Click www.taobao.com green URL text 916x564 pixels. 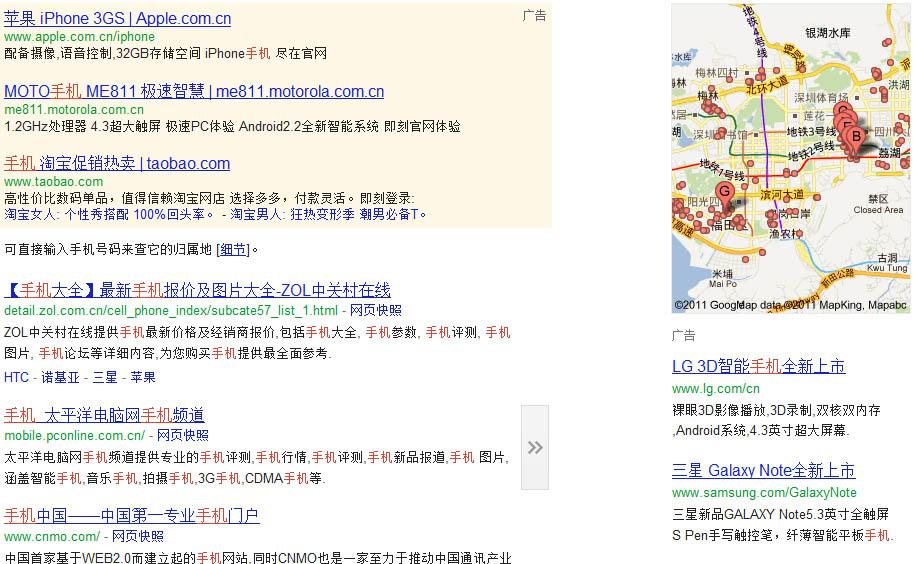(x=53, y=182)
